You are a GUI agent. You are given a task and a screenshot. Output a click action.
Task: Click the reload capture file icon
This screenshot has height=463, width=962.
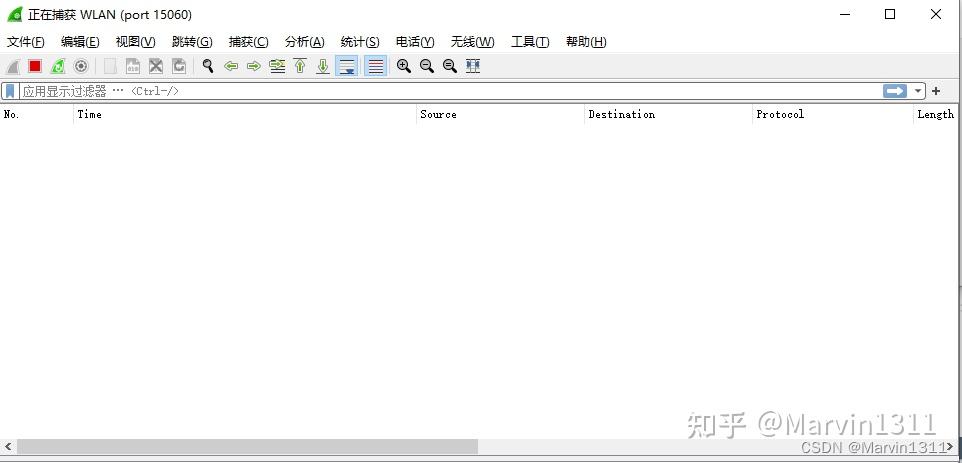[179, 66]
